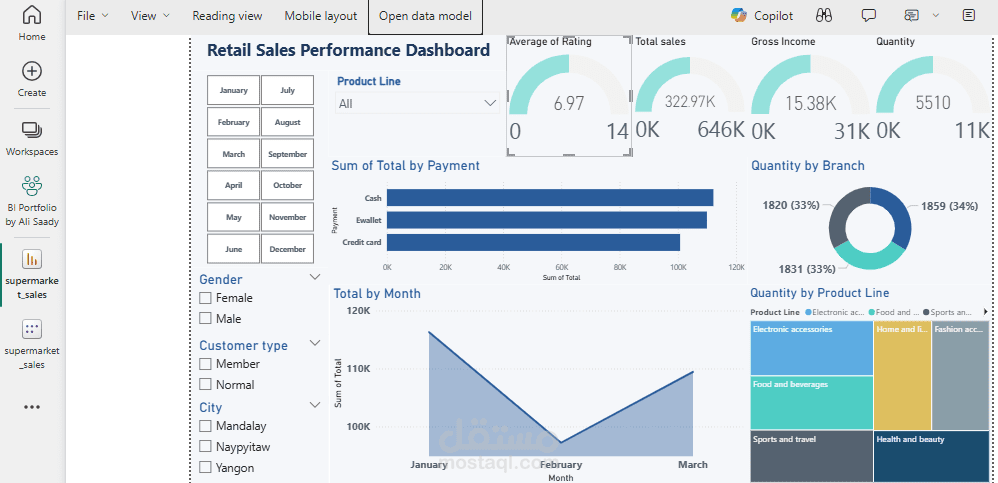Image resolution: width=998 pixels, height=483 pixels.
Task: Click the Home and lifestyle yellow treemap tile
Action: 903,375
